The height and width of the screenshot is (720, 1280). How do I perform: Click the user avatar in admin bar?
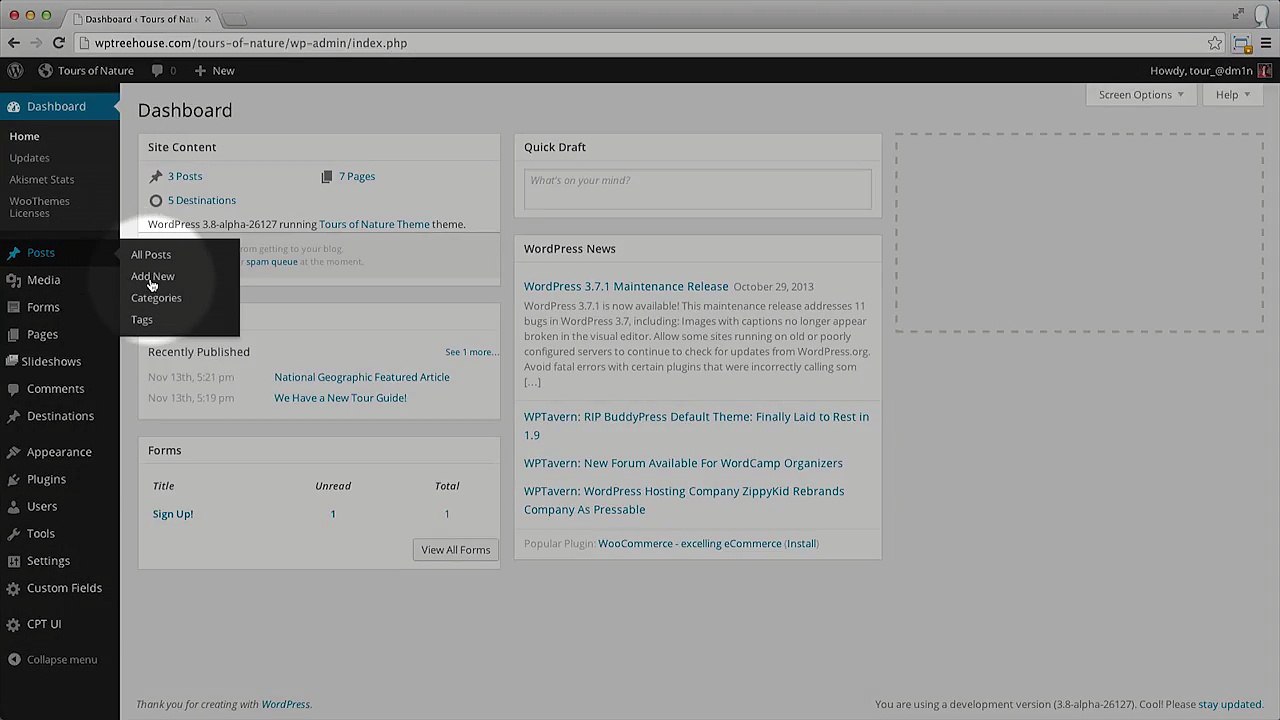point(1265,71)
